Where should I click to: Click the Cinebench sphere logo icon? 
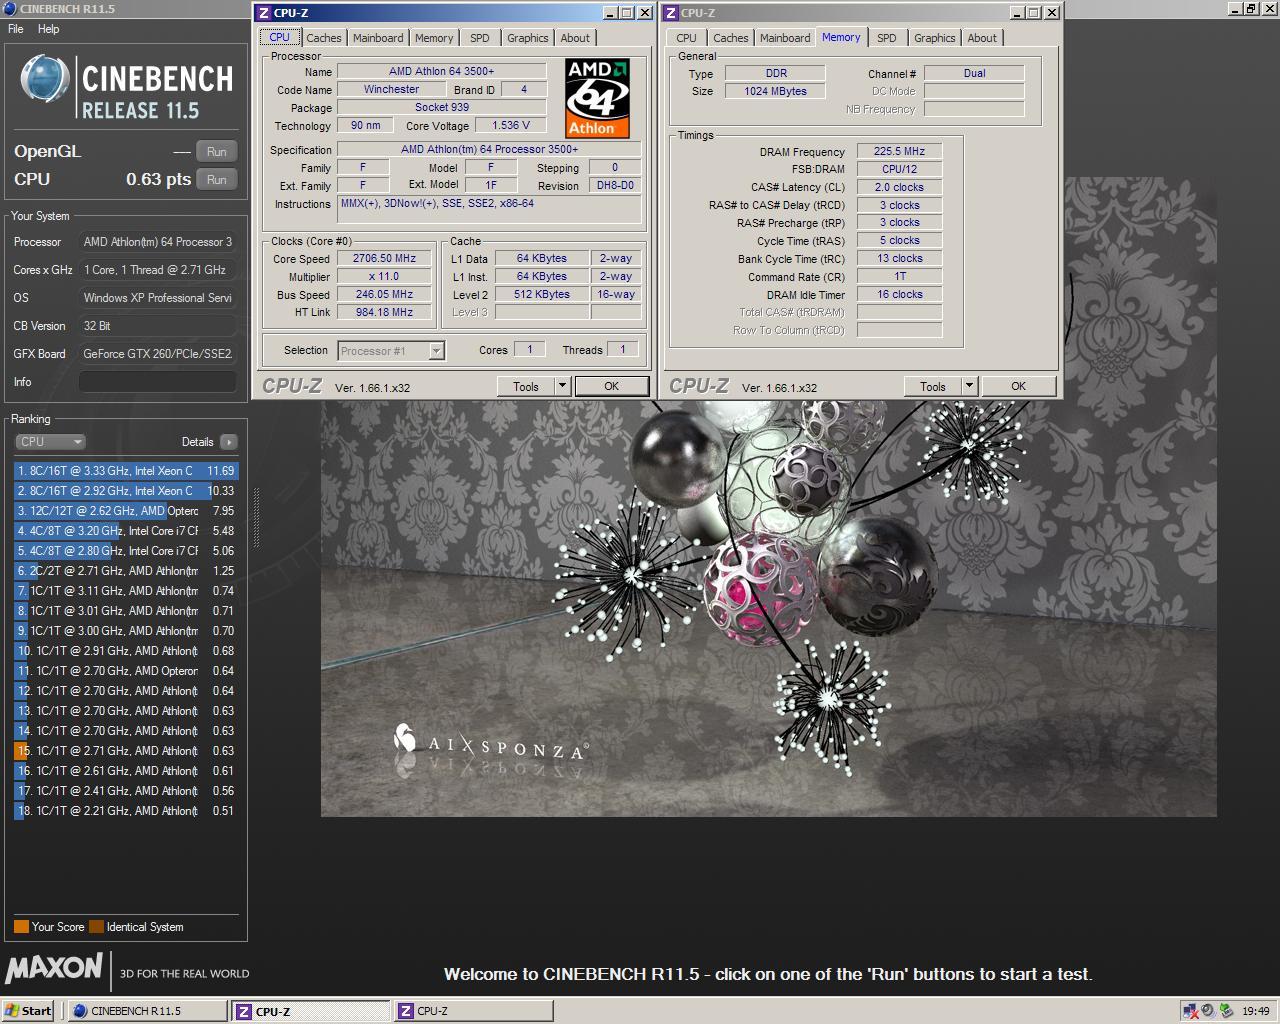(x=47, y=81)
